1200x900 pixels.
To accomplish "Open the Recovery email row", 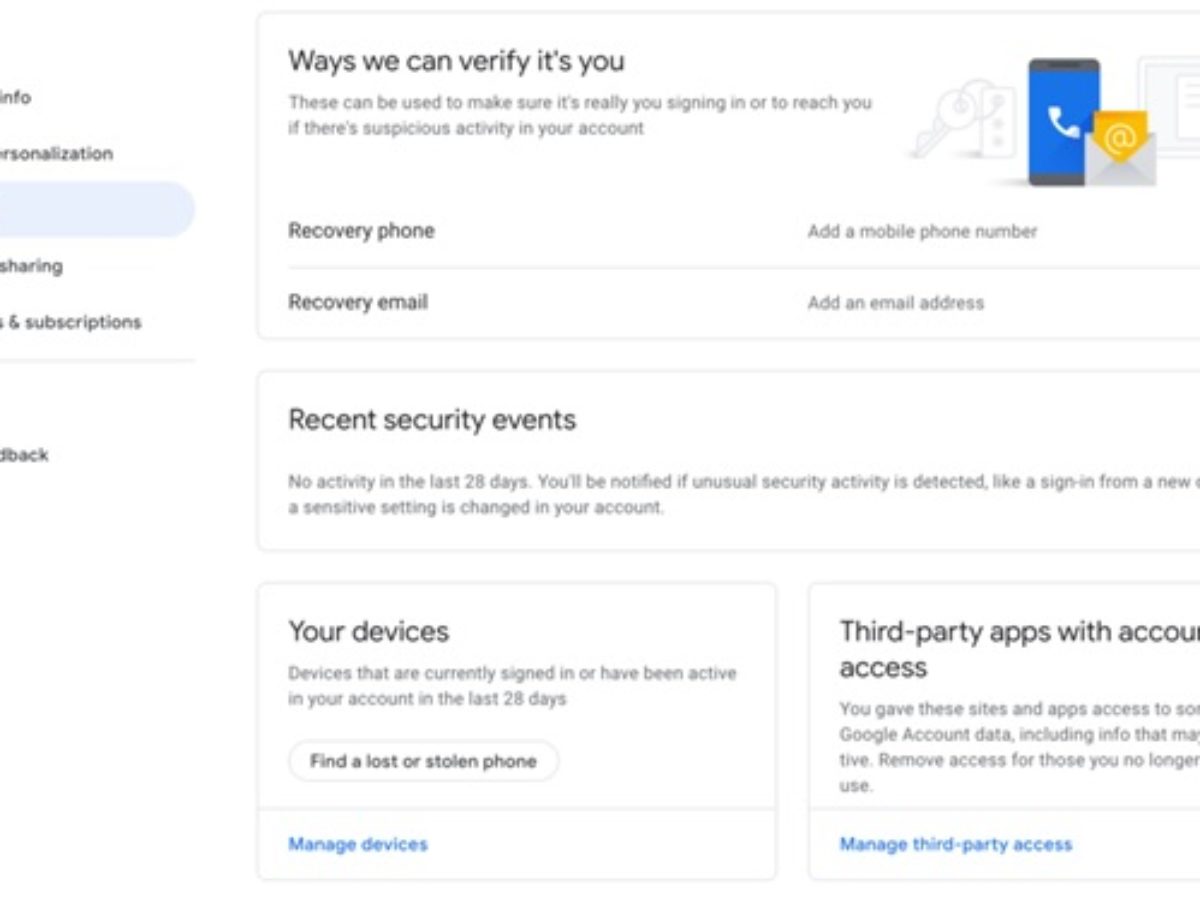I will pyautogui.click(x=358, y=302).
